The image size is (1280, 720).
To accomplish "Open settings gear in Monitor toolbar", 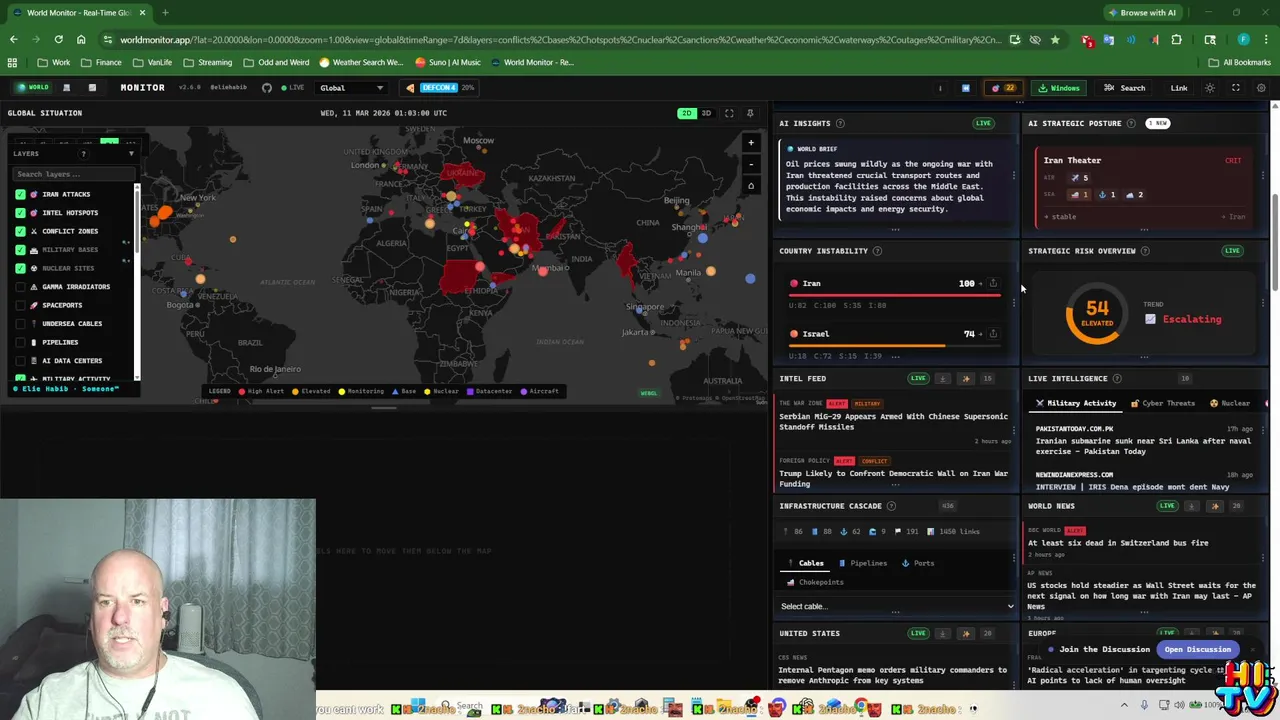I will coord(1261,88).
